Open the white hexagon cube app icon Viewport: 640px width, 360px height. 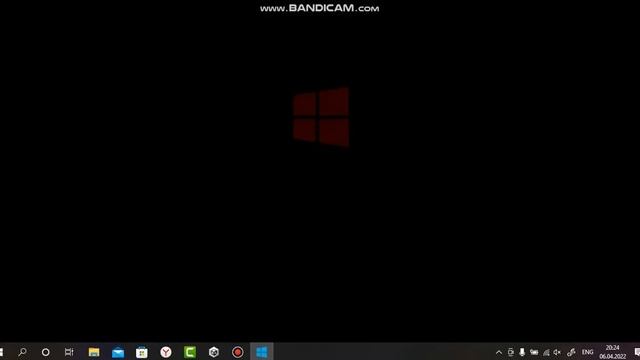point(213,352)
